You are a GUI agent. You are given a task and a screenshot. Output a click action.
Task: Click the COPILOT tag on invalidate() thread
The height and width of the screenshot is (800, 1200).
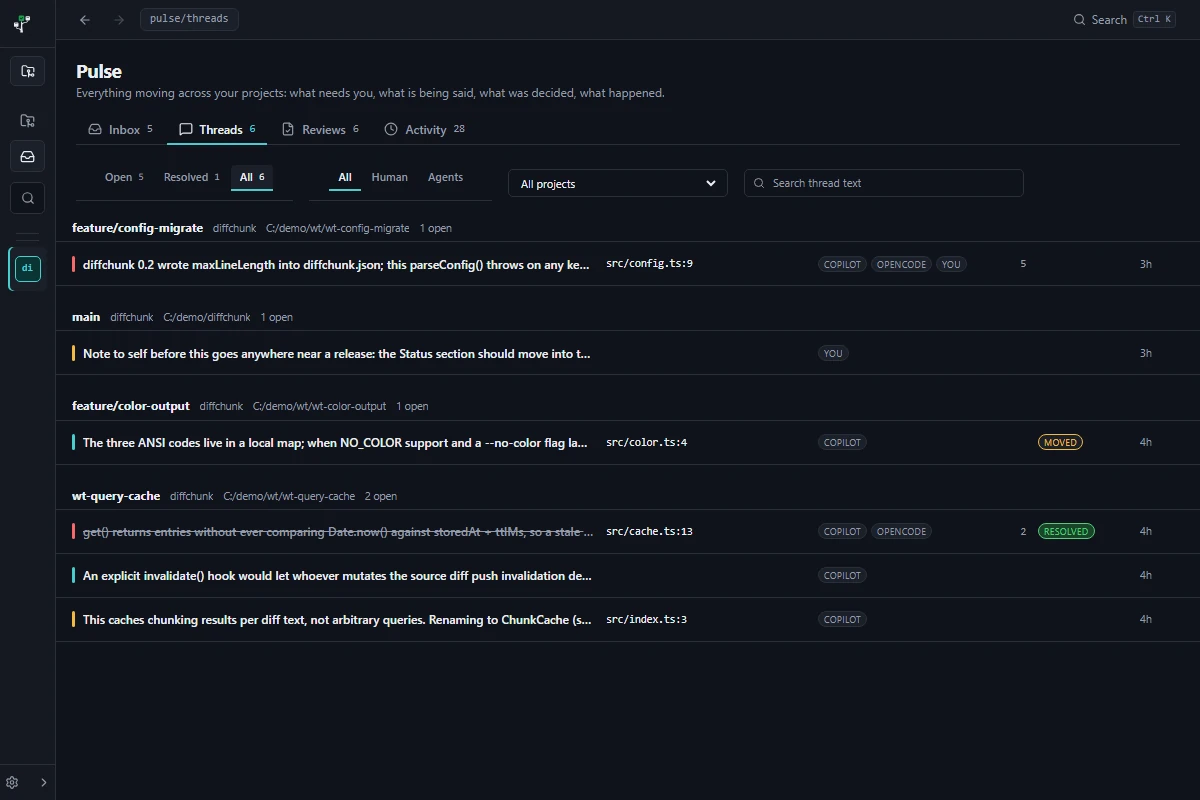click(x=842, y=575)
